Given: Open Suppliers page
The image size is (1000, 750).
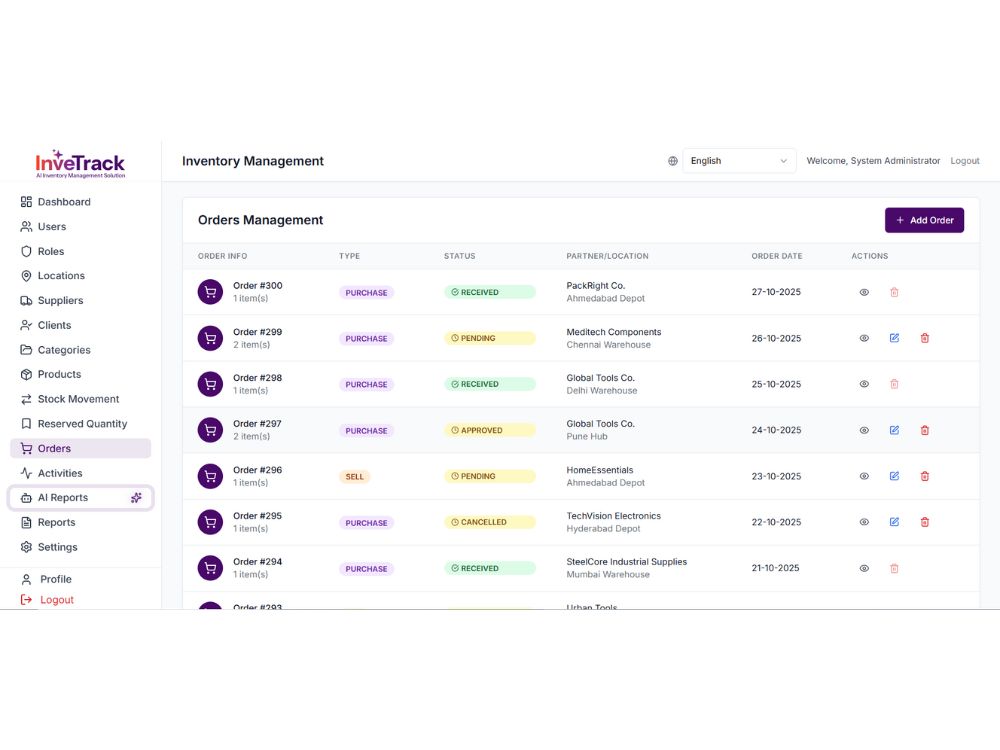Looking at the screenshot, I should pyautogui.click(x=81, y=300).
